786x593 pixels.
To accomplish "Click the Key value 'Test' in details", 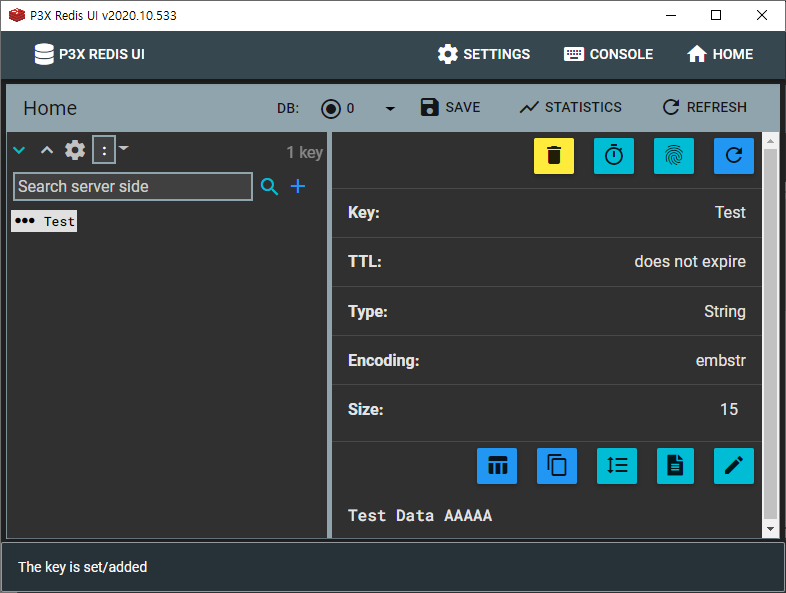I will tap(730, 213).
